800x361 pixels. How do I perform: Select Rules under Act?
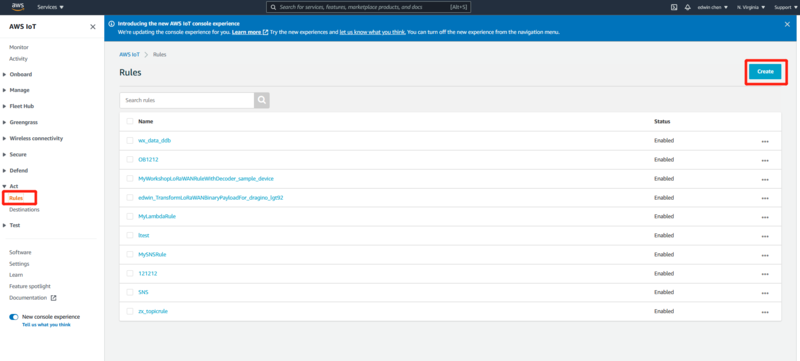click(x=16, y=198)
